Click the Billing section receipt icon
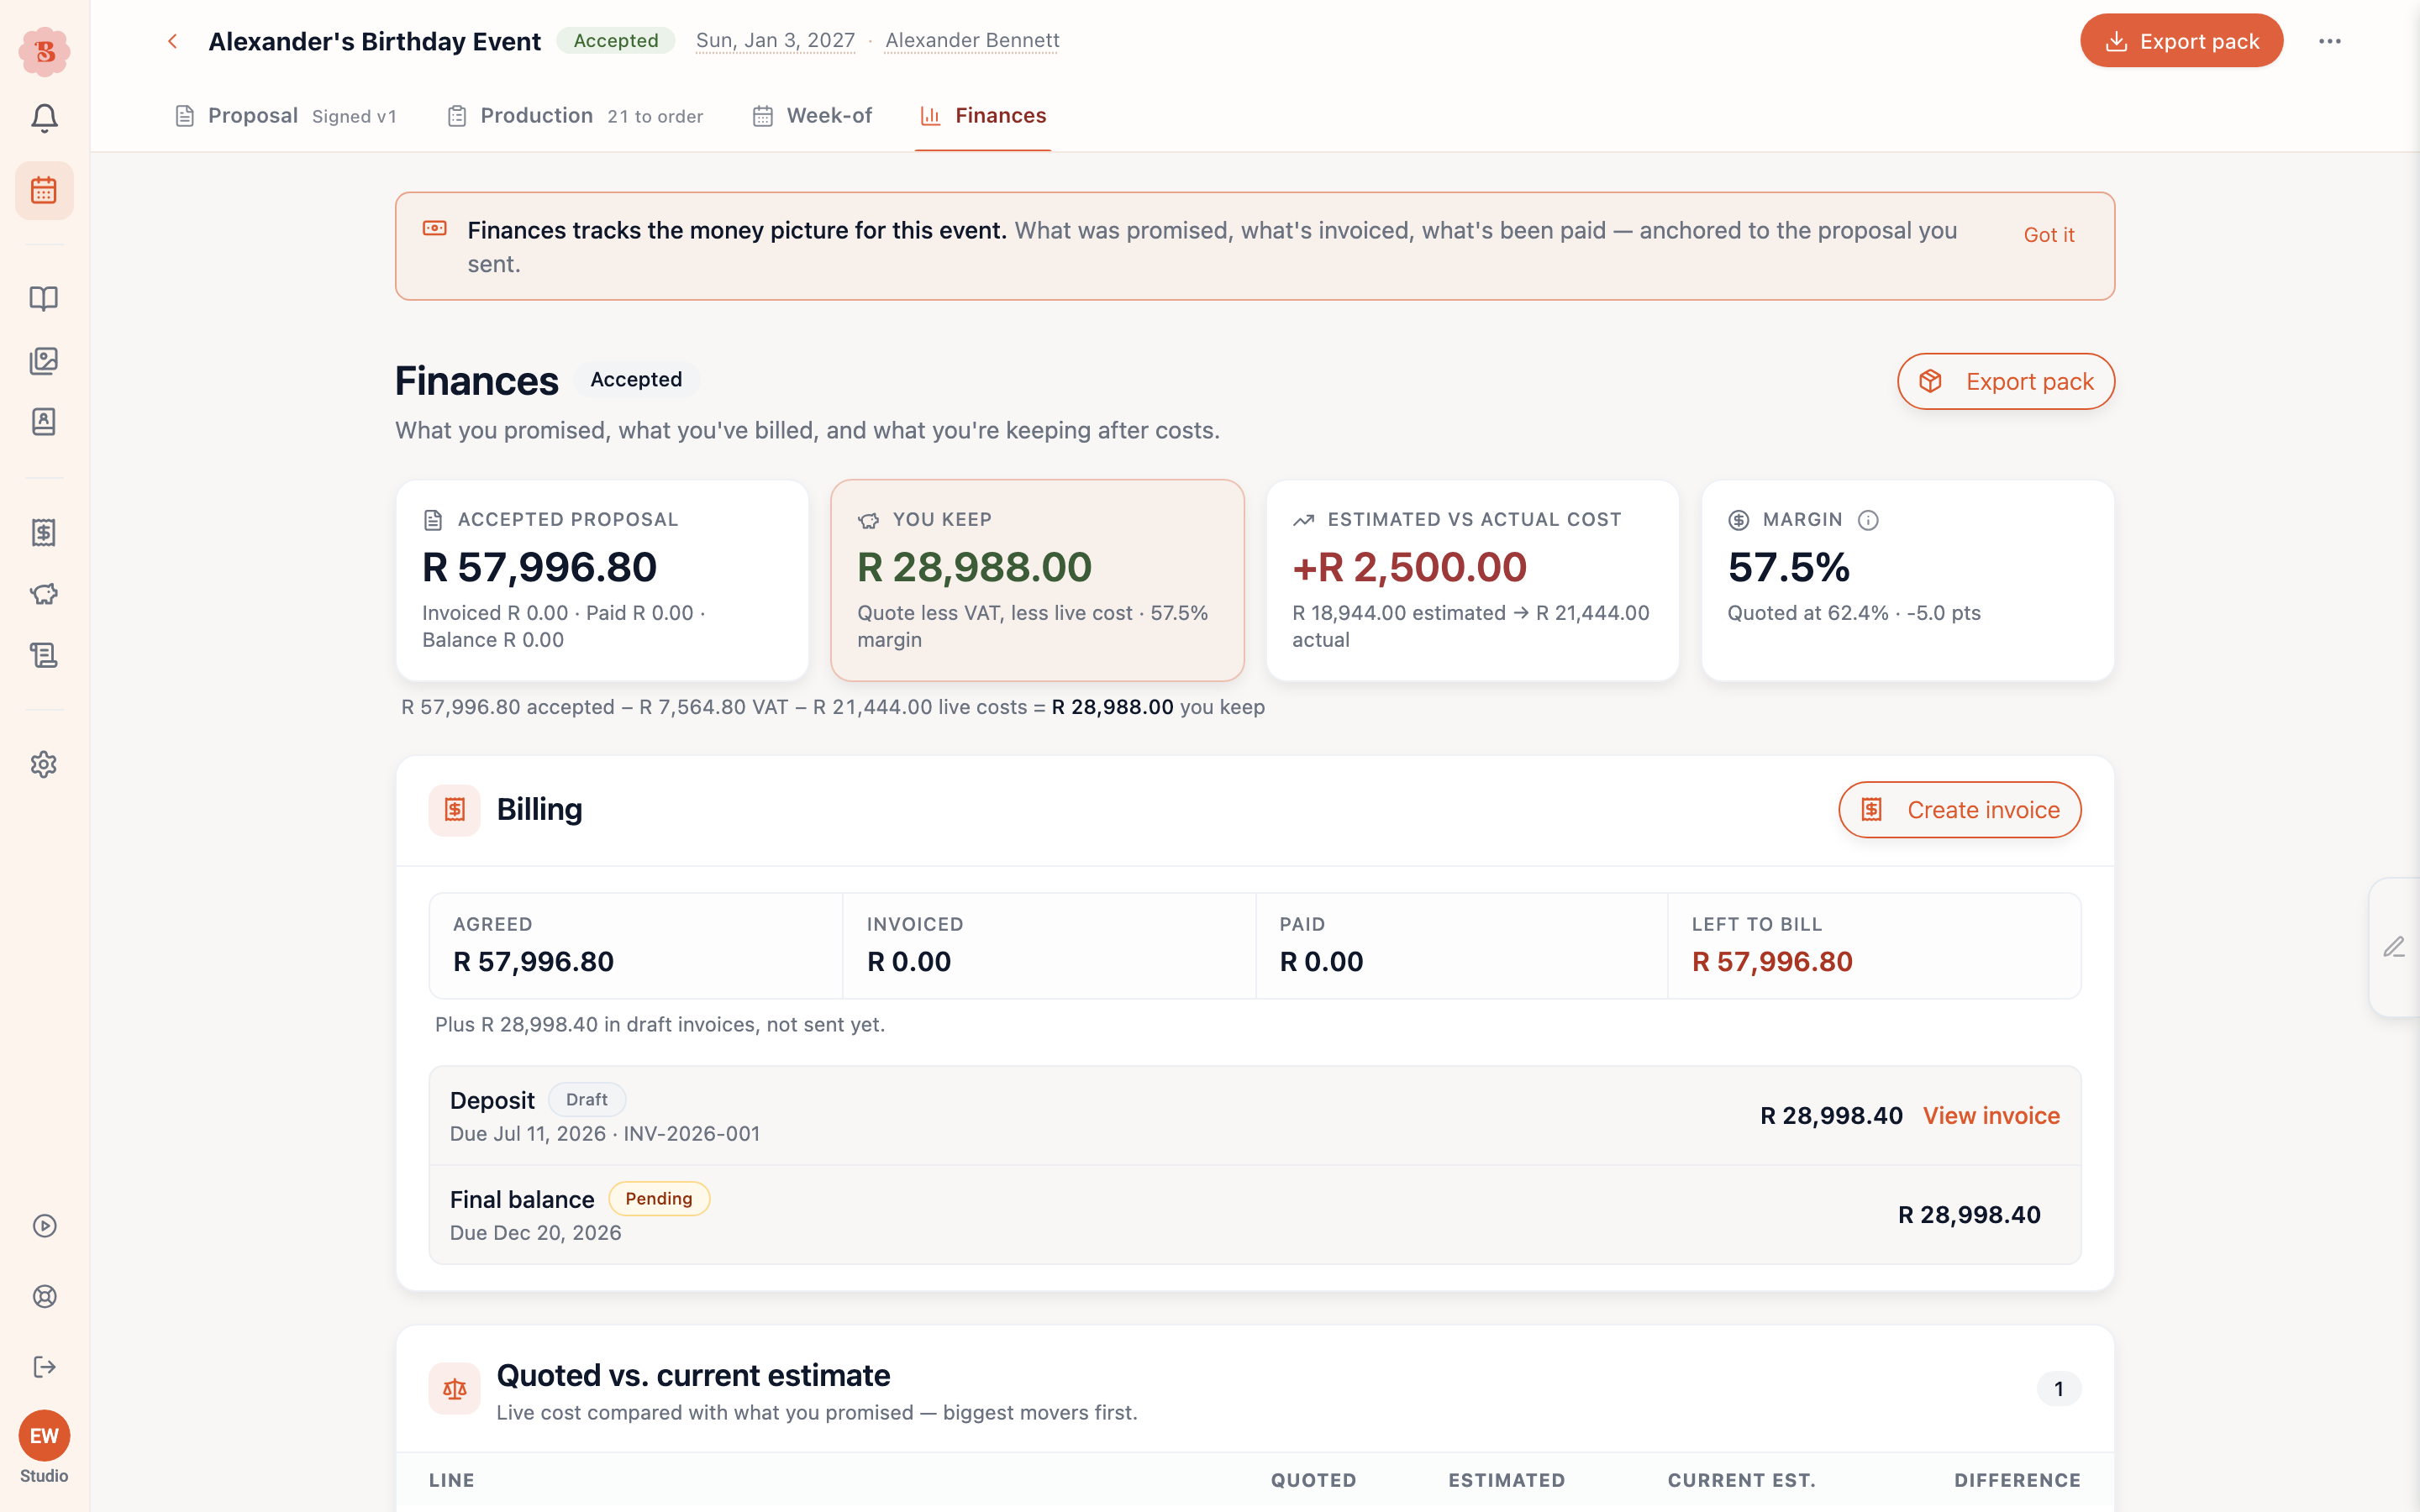Image resolution: width=2420 pixels, height=1512 pixels. [455, 809]
